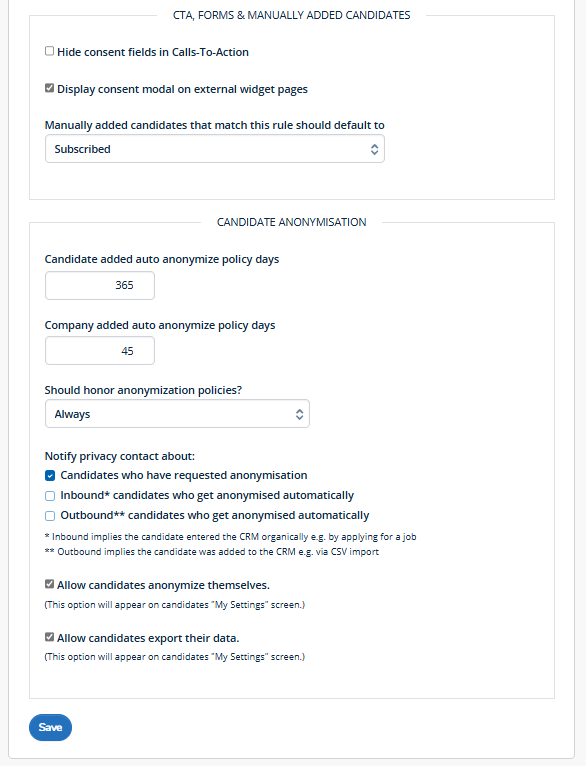Toggle Allow candidates export their data checkbox
This screenshot has width=586, height=766.
[x=49, y=637]
